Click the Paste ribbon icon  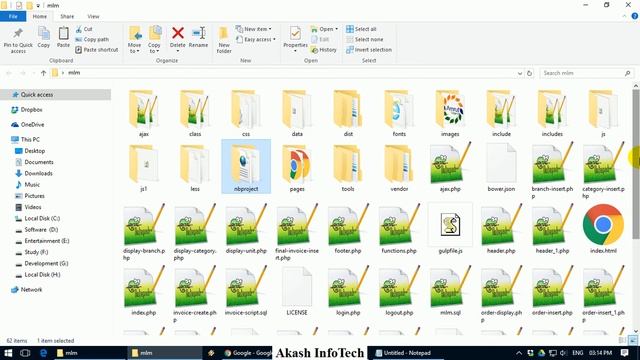point(63,33)
